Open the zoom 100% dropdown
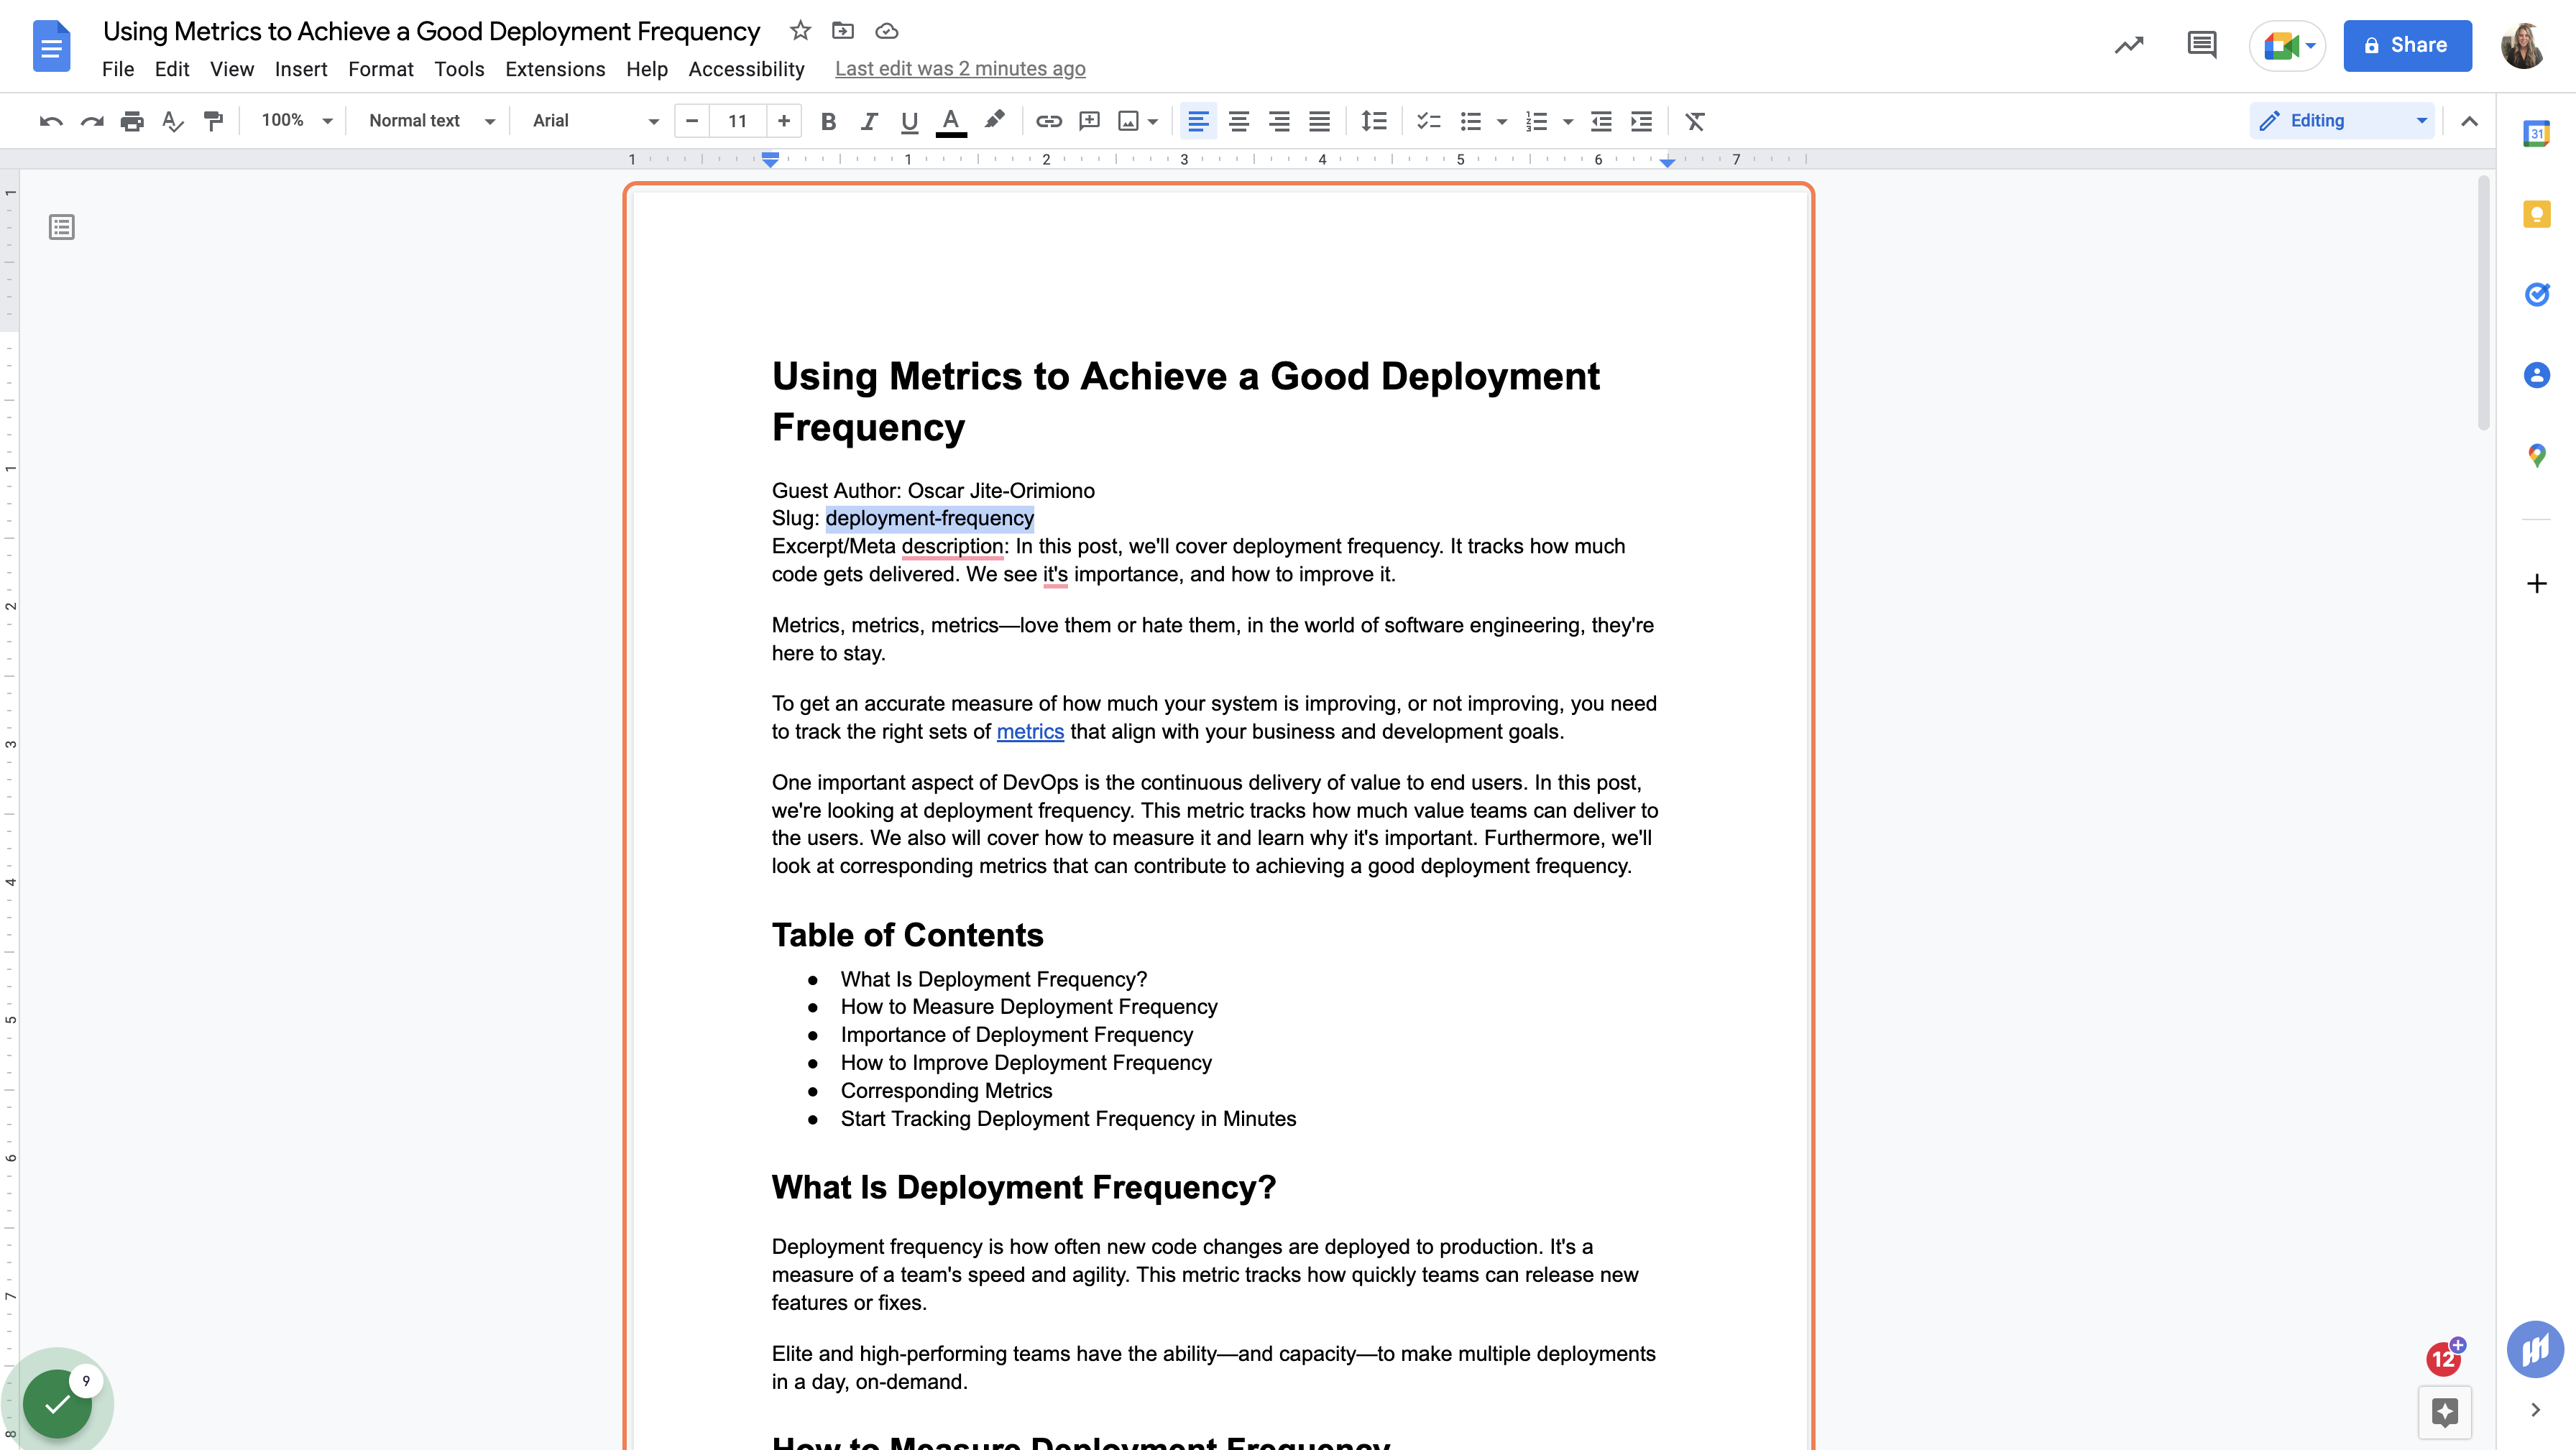Screen dimensions: 2576x1450 [x=296, y=121]
